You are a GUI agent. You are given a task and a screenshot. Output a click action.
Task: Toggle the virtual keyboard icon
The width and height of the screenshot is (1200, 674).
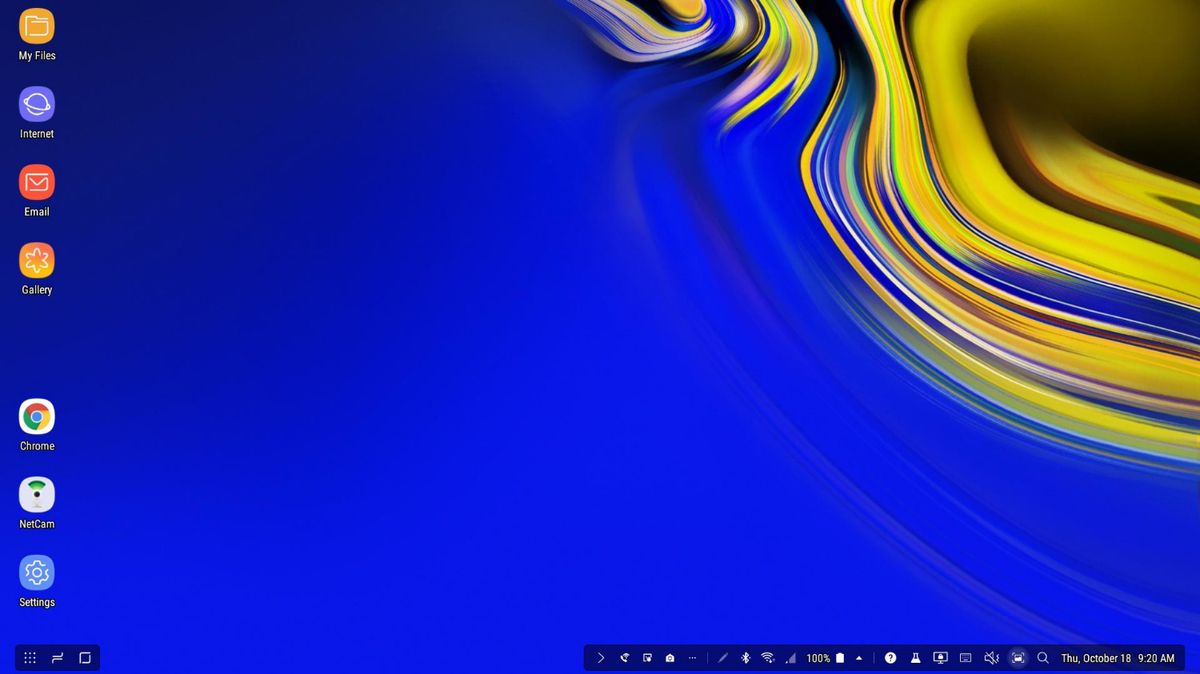click(965, 657)
